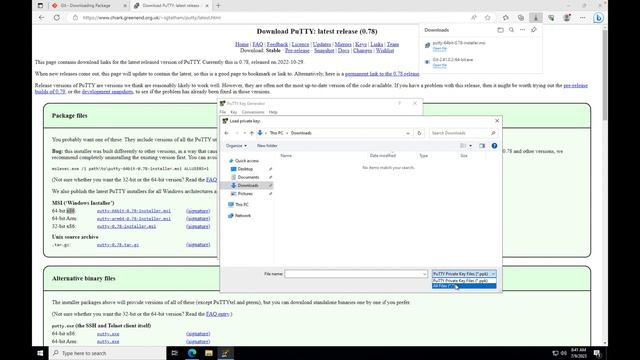Click Read aloud icon in address bar
The image size is (640, 360).
pos(473,18)
